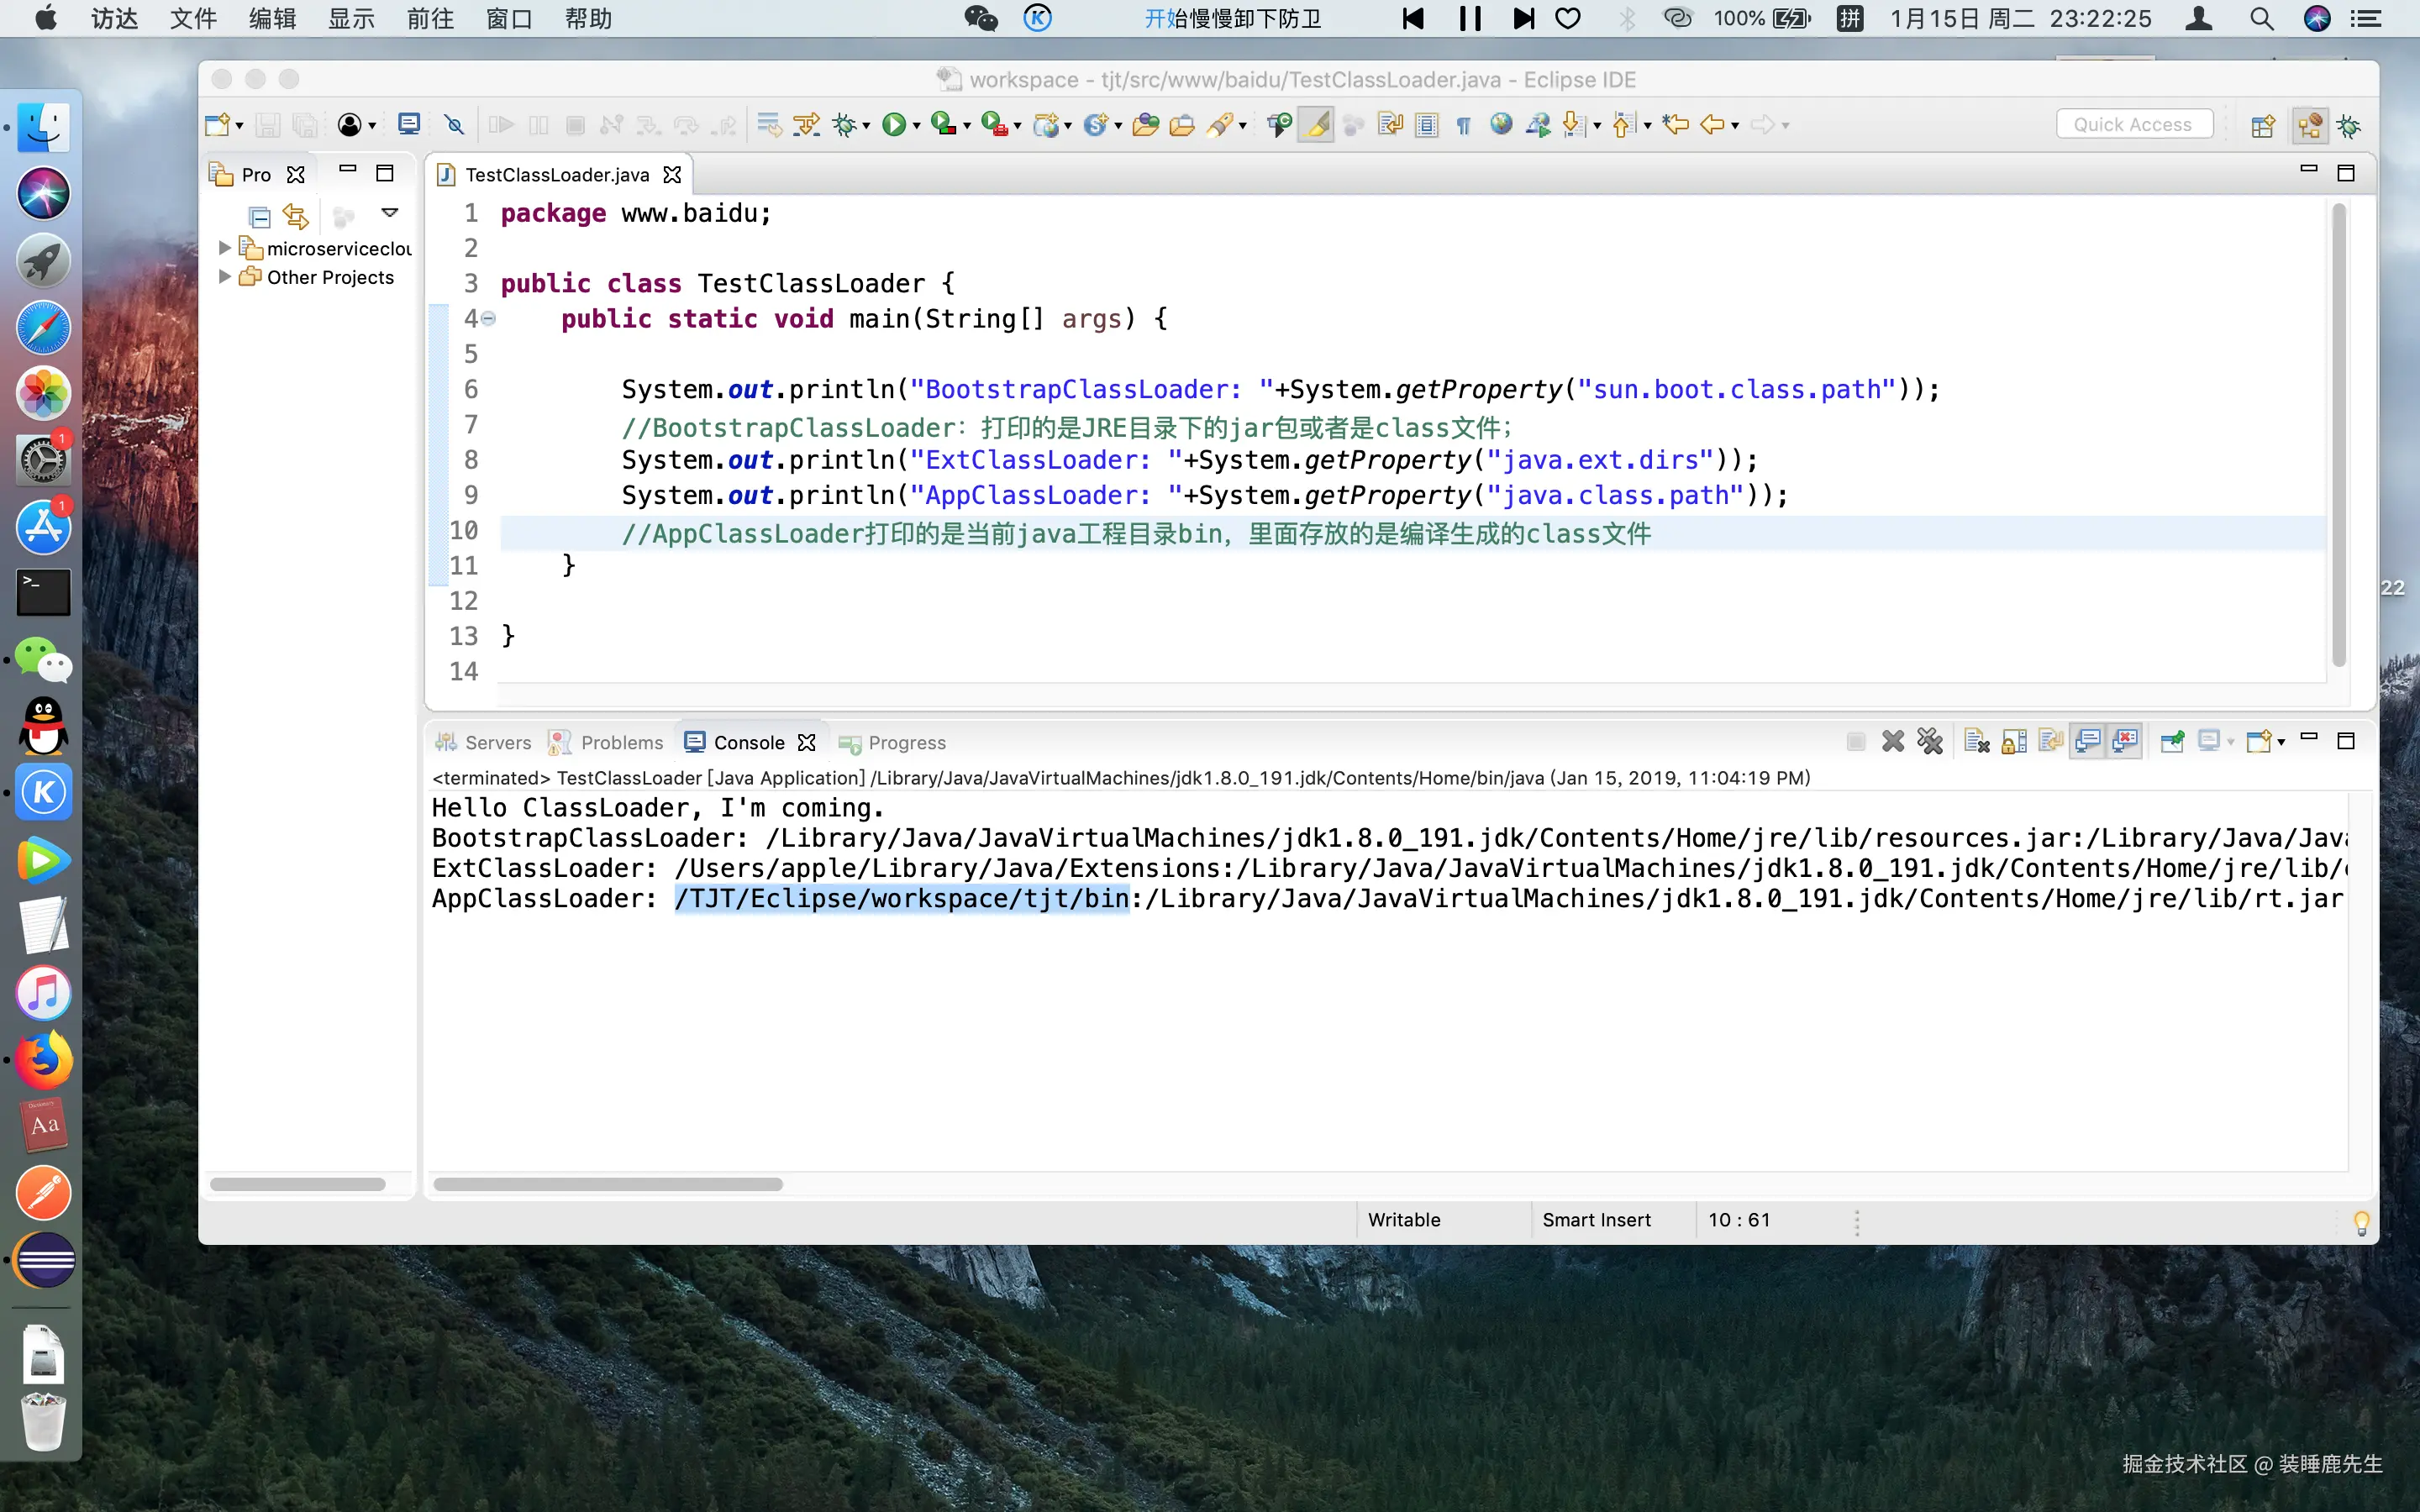Click Remove All Terminated Launches icon
This screenshot has width=2420, height=1512.
[1930, 742]
